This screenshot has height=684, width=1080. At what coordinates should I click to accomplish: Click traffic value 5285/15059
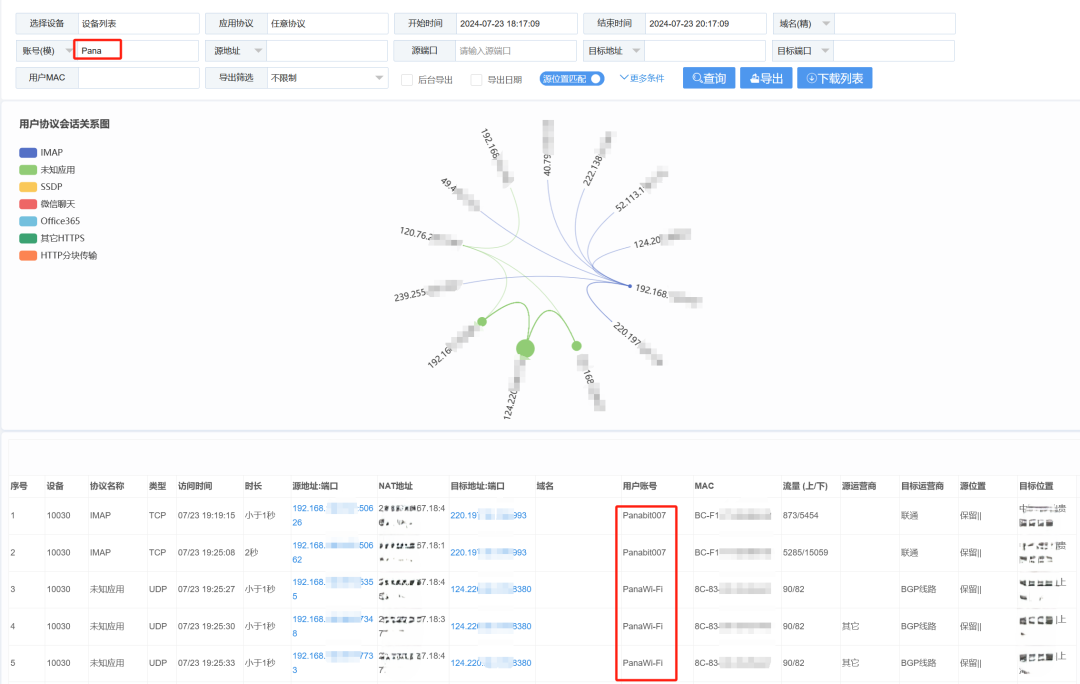[x=805, y=552]
